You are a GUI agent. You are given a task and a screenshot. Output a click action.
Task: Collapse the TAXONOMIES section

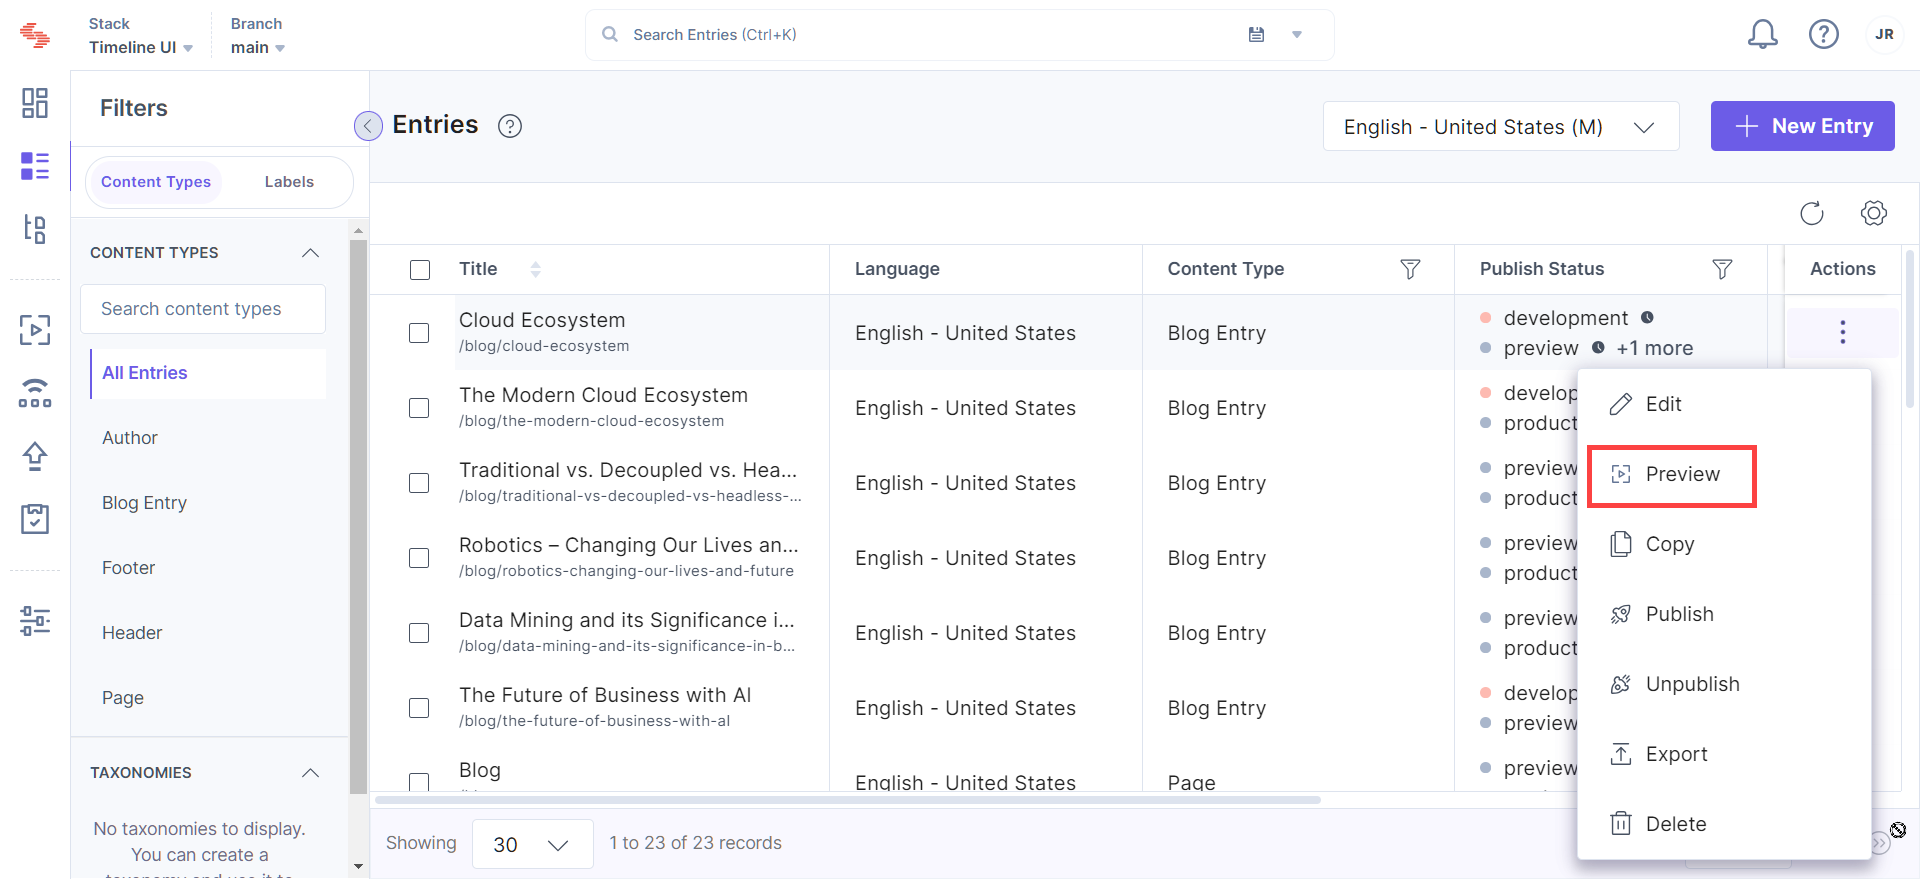click(x=310, y=773)
